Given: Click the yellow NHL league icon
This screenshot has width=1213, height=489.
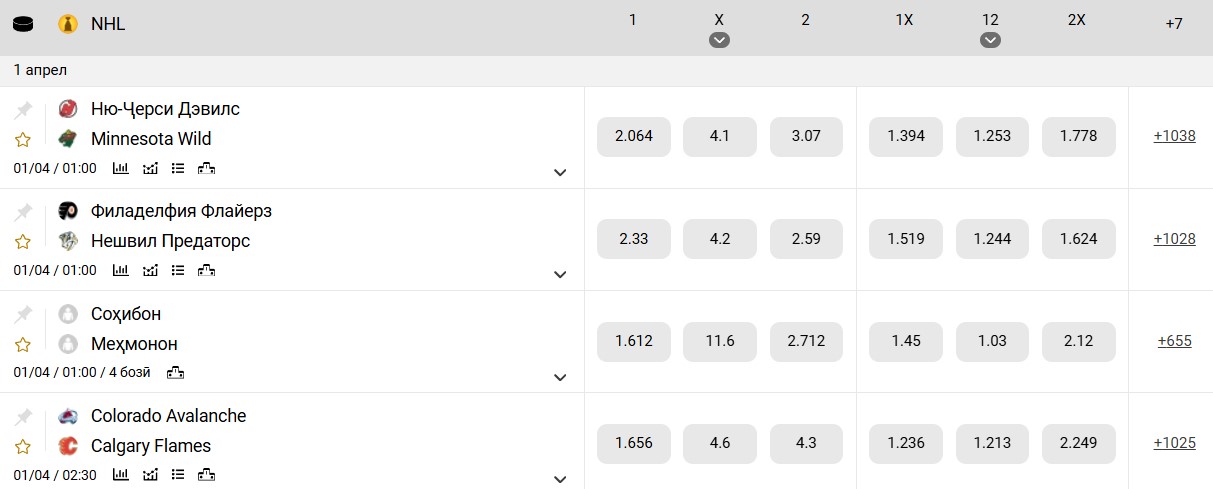Looking at the screenshot, I should click(67, 24).
